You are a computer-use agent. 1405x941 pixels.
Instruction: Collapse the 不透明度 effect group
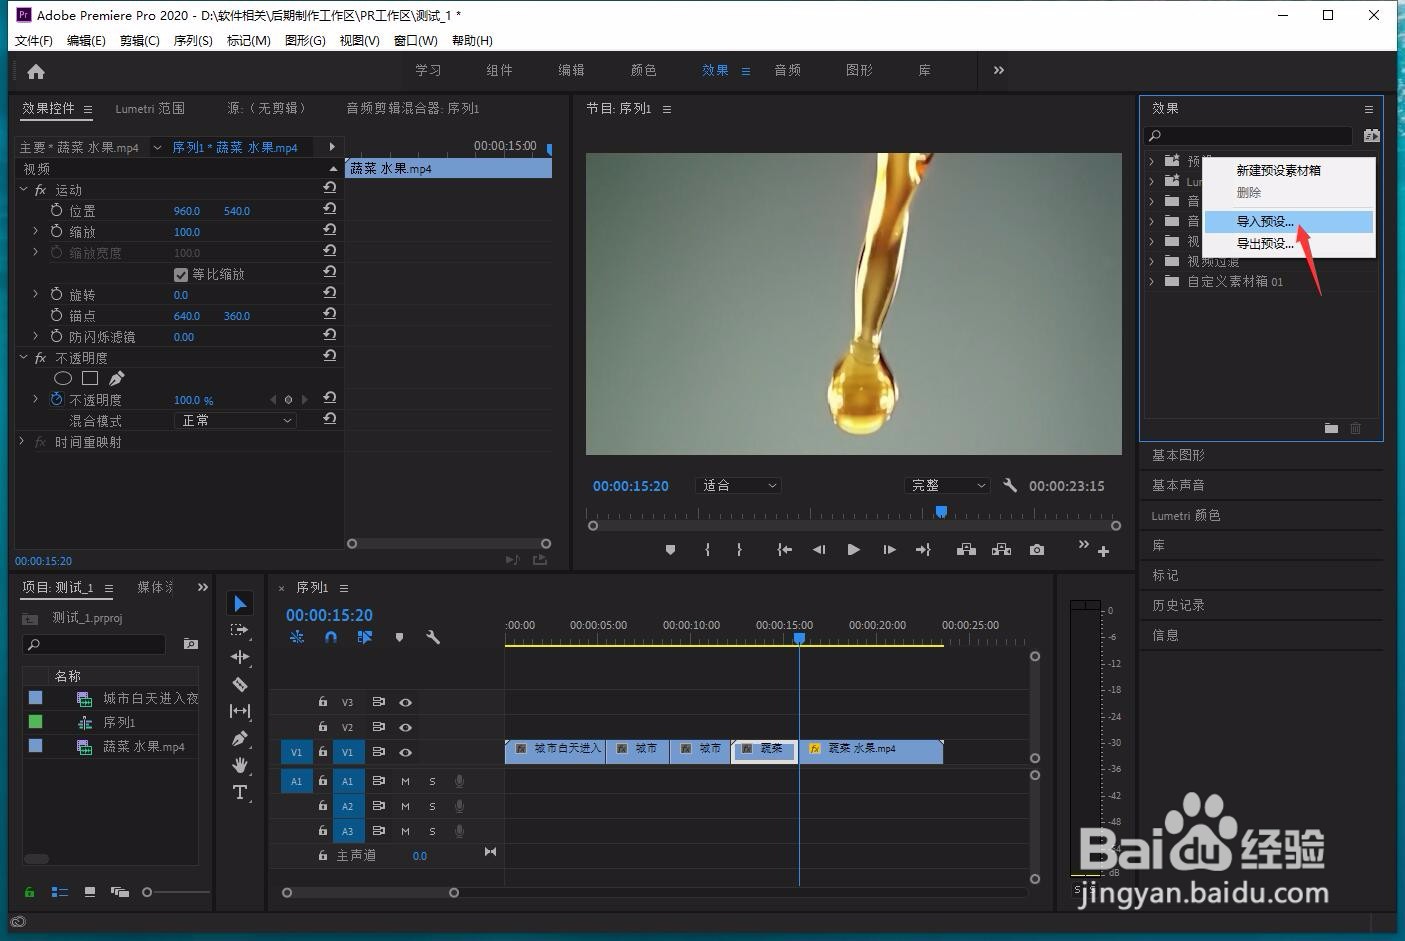click(24, 357)
